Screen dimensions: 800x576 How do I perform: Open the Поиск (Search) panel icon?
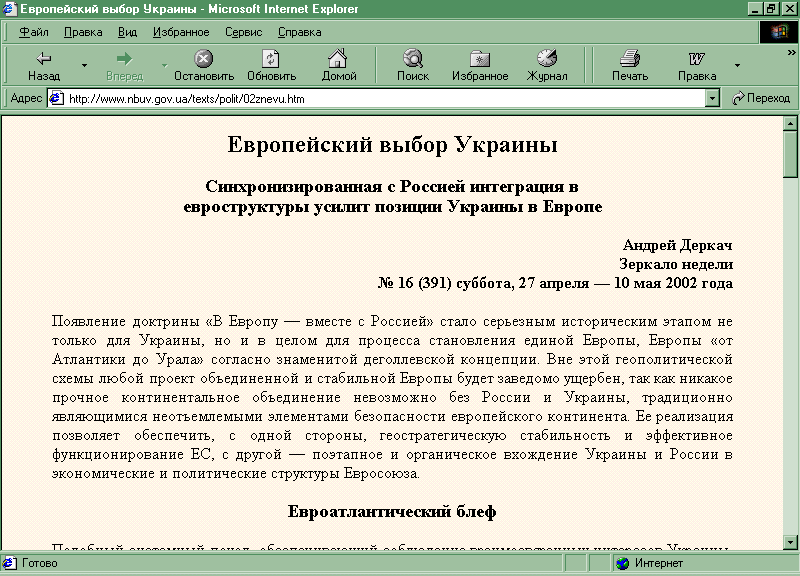coord(412,59)
